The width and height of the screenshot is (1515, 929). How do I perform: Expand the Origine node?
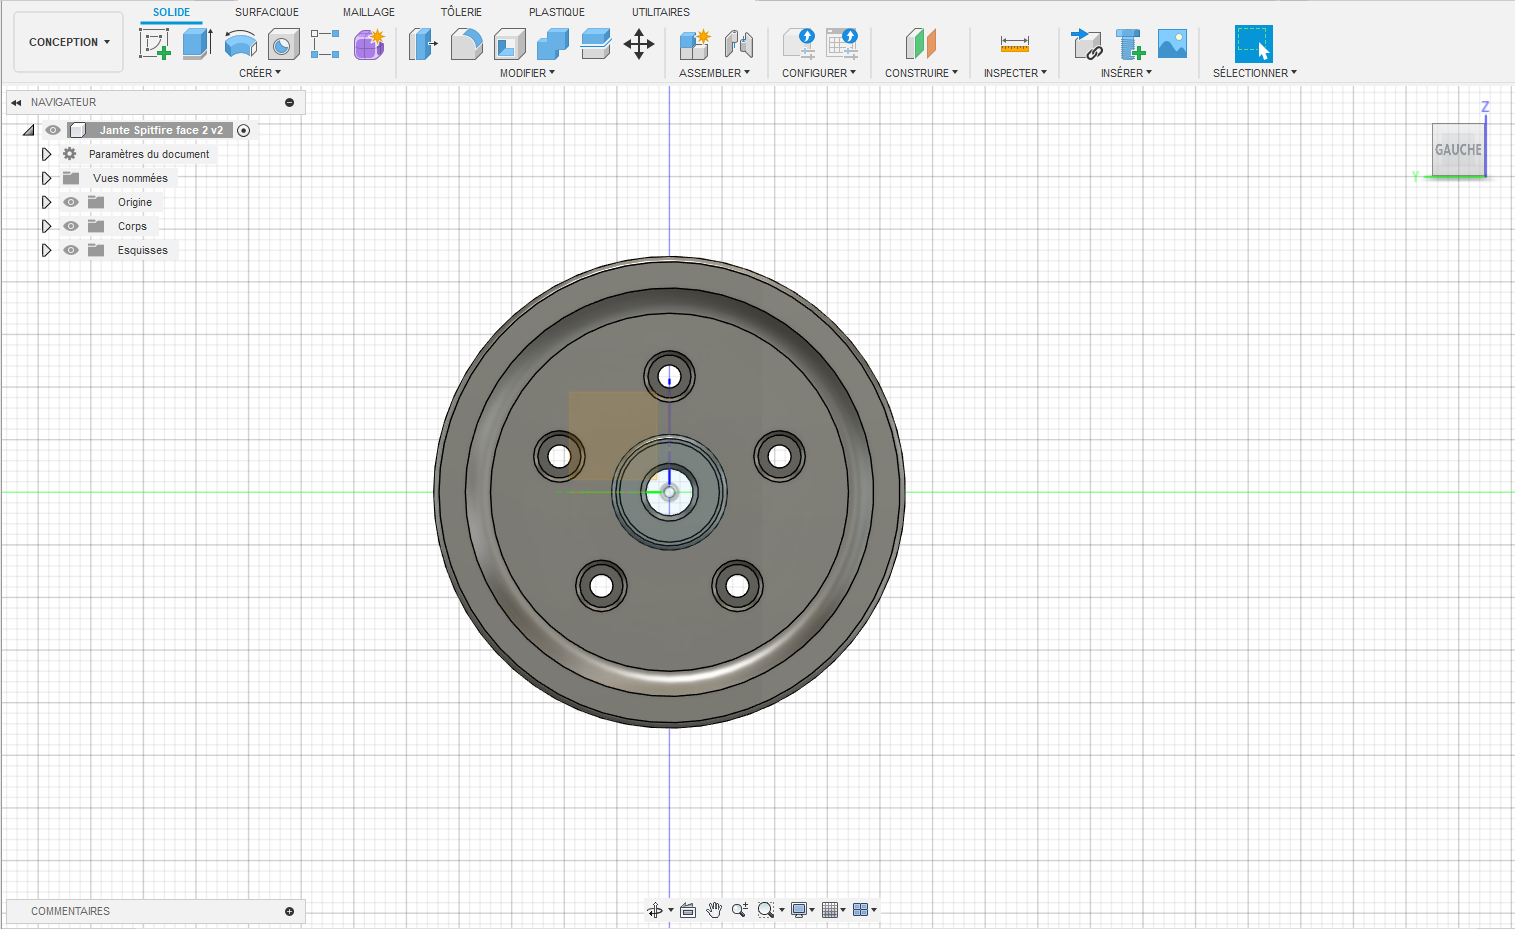tap(46, 202)
